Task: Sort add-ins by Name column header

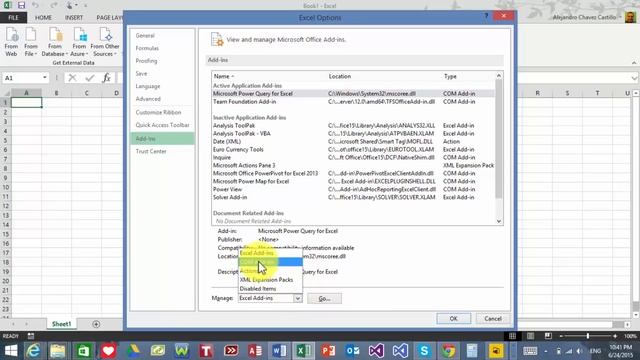Action: (x=224, y=76)
